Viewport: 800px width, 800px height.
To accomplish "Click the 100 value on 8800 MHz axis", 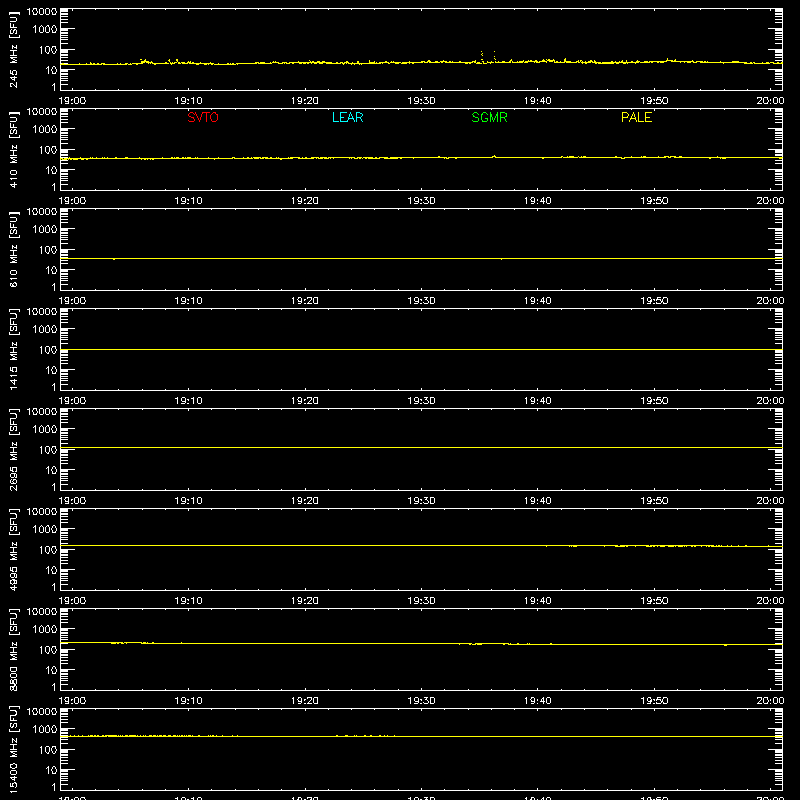I will [48, 650].
